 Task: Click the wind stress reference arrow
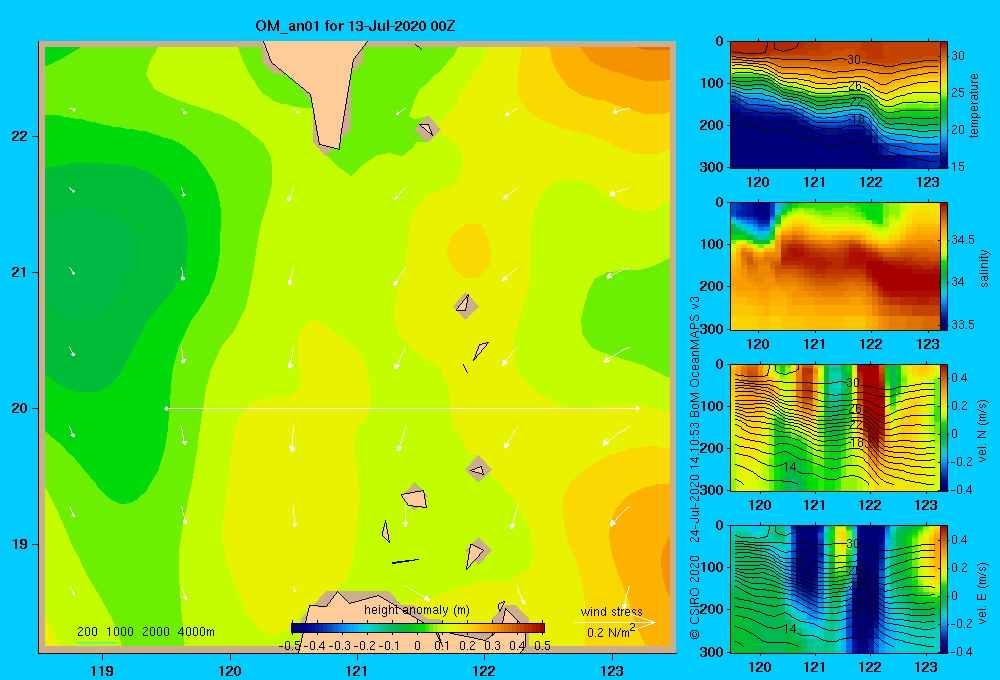614,622
